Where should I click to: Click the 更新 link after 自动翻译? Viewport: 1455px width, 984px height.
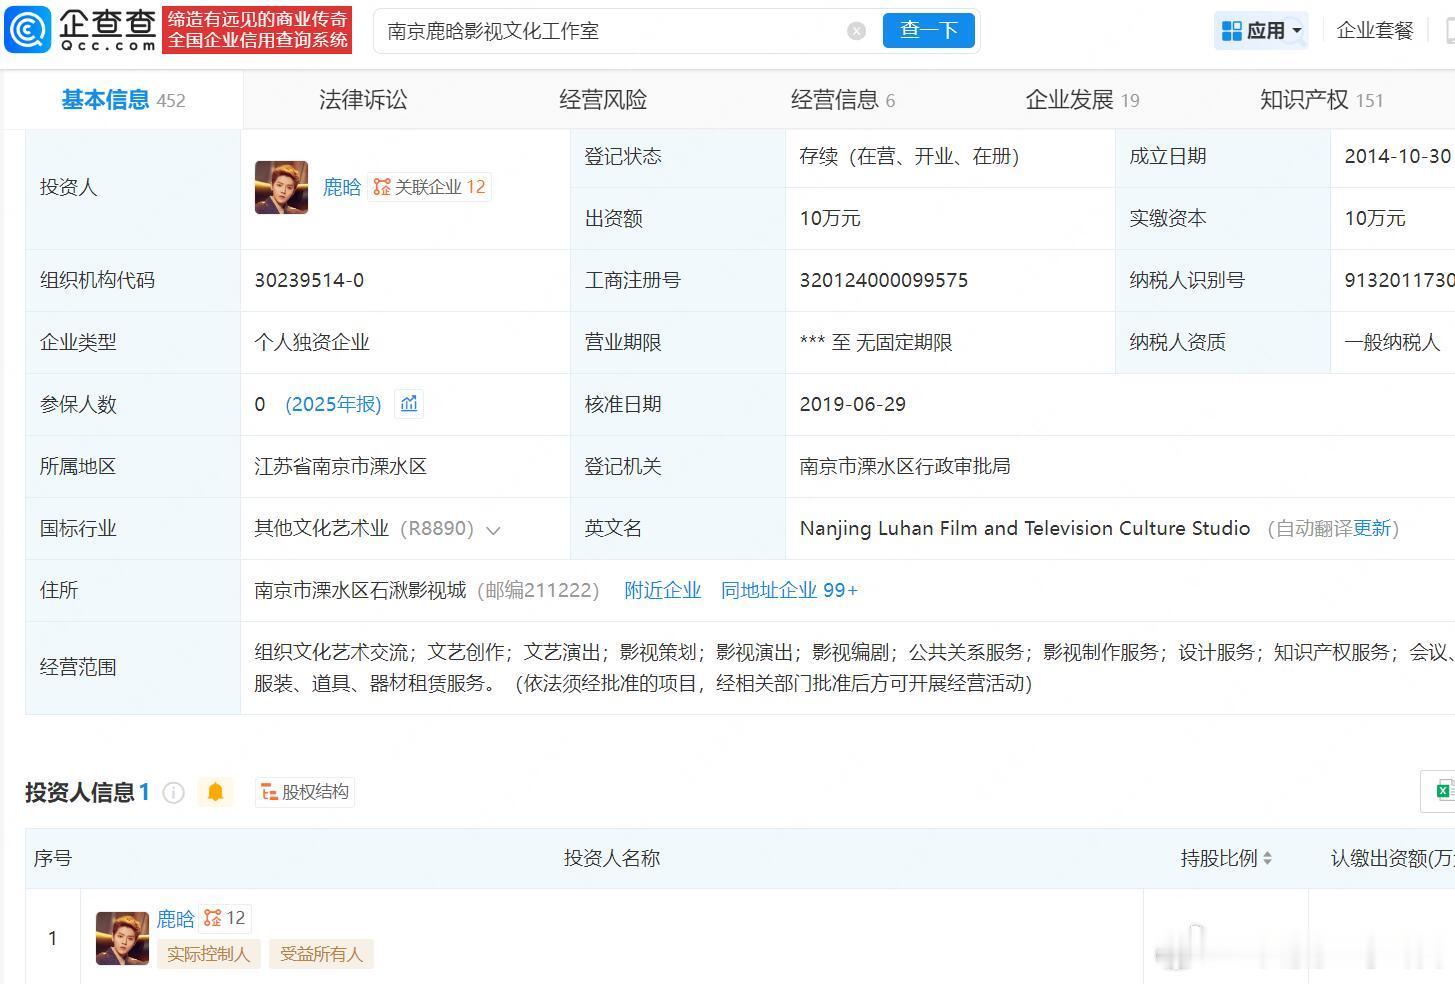pyautogui.click(x=1372, y=528)
